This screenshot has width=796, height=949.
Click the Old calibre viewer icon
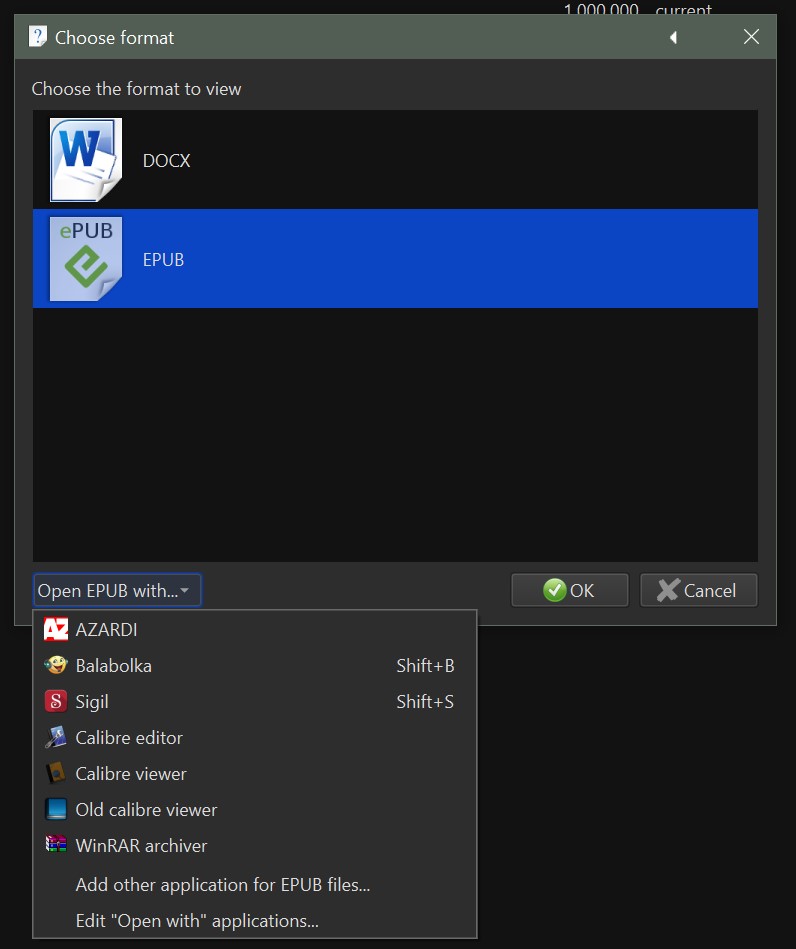[x=56, y=809]
